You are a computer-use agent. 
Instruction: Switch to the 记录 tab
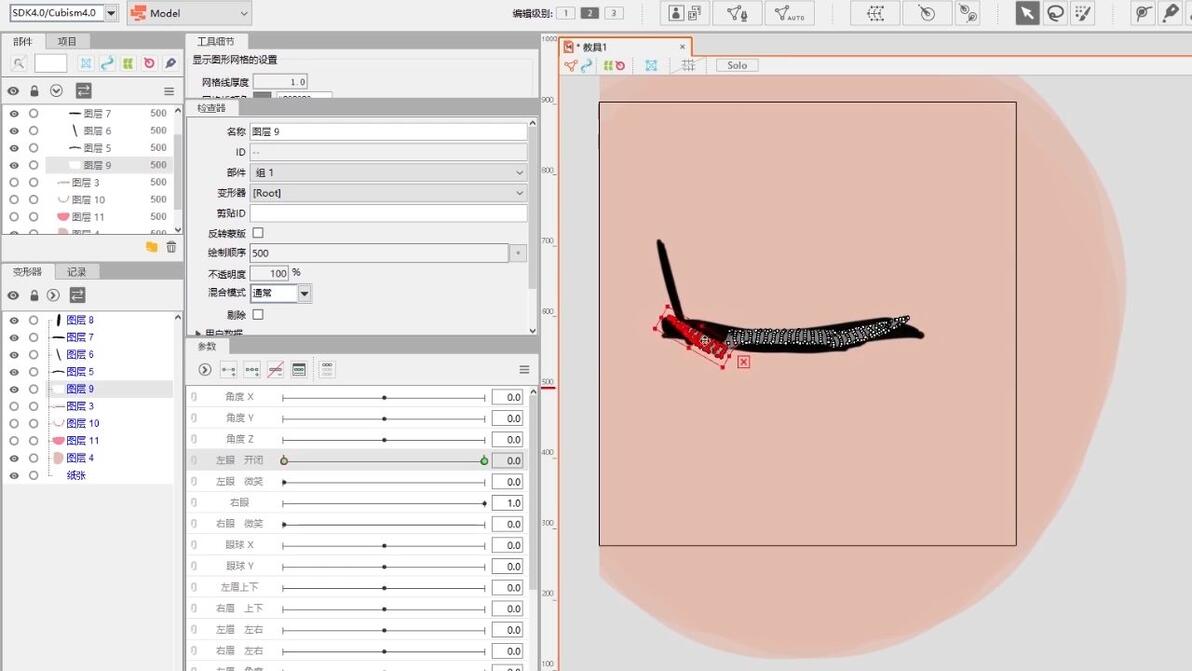tap(76, 271)
